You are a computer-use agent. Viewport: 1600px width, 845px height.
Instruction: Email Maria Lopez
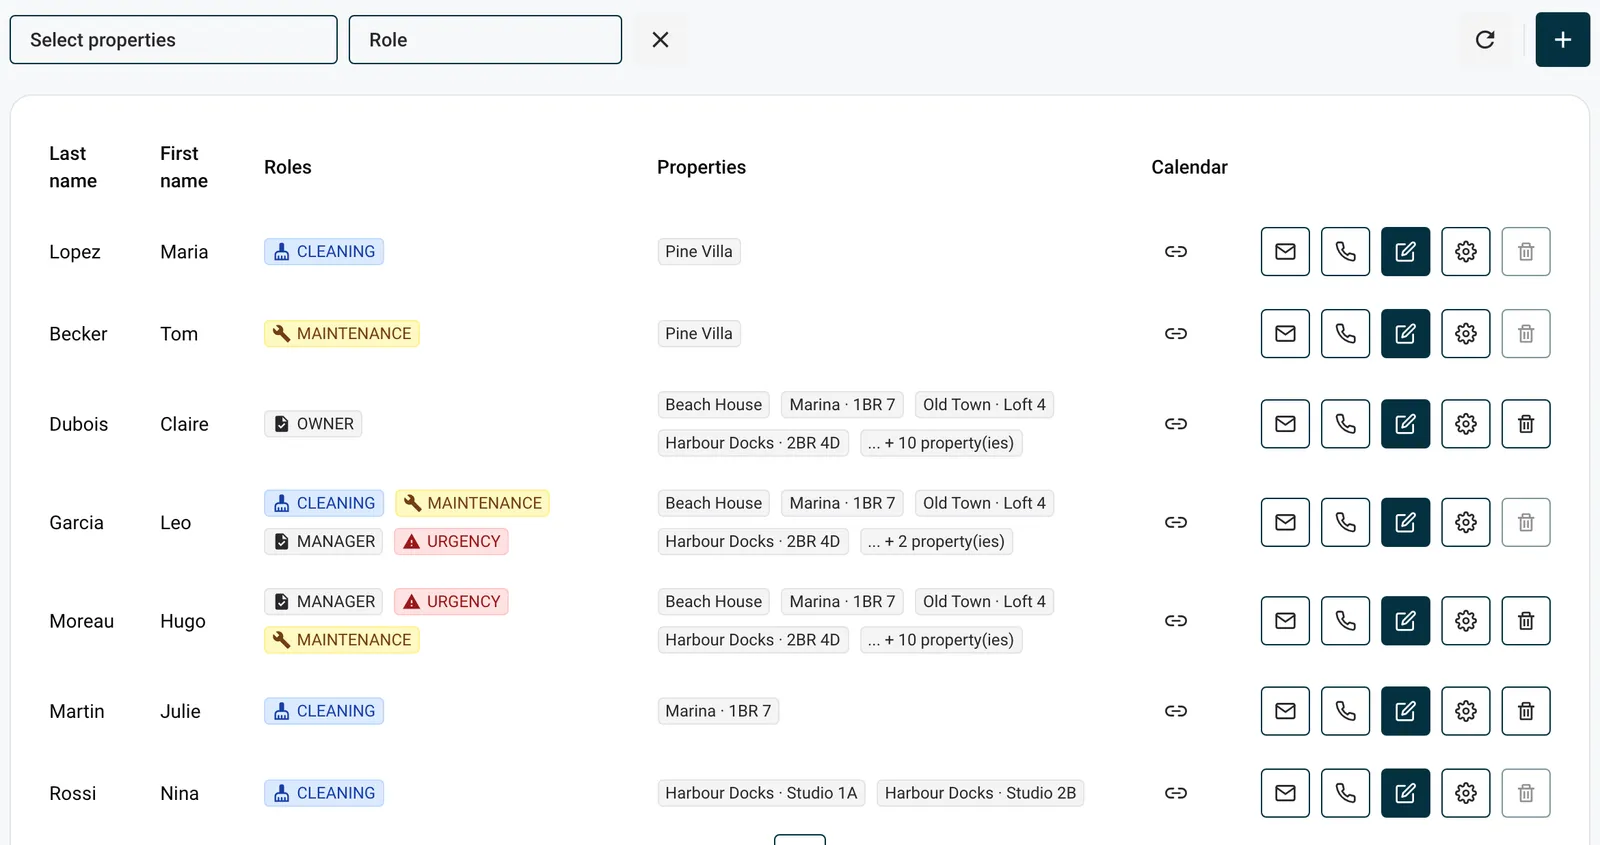pyautogui.click(x=1285, y=252)
